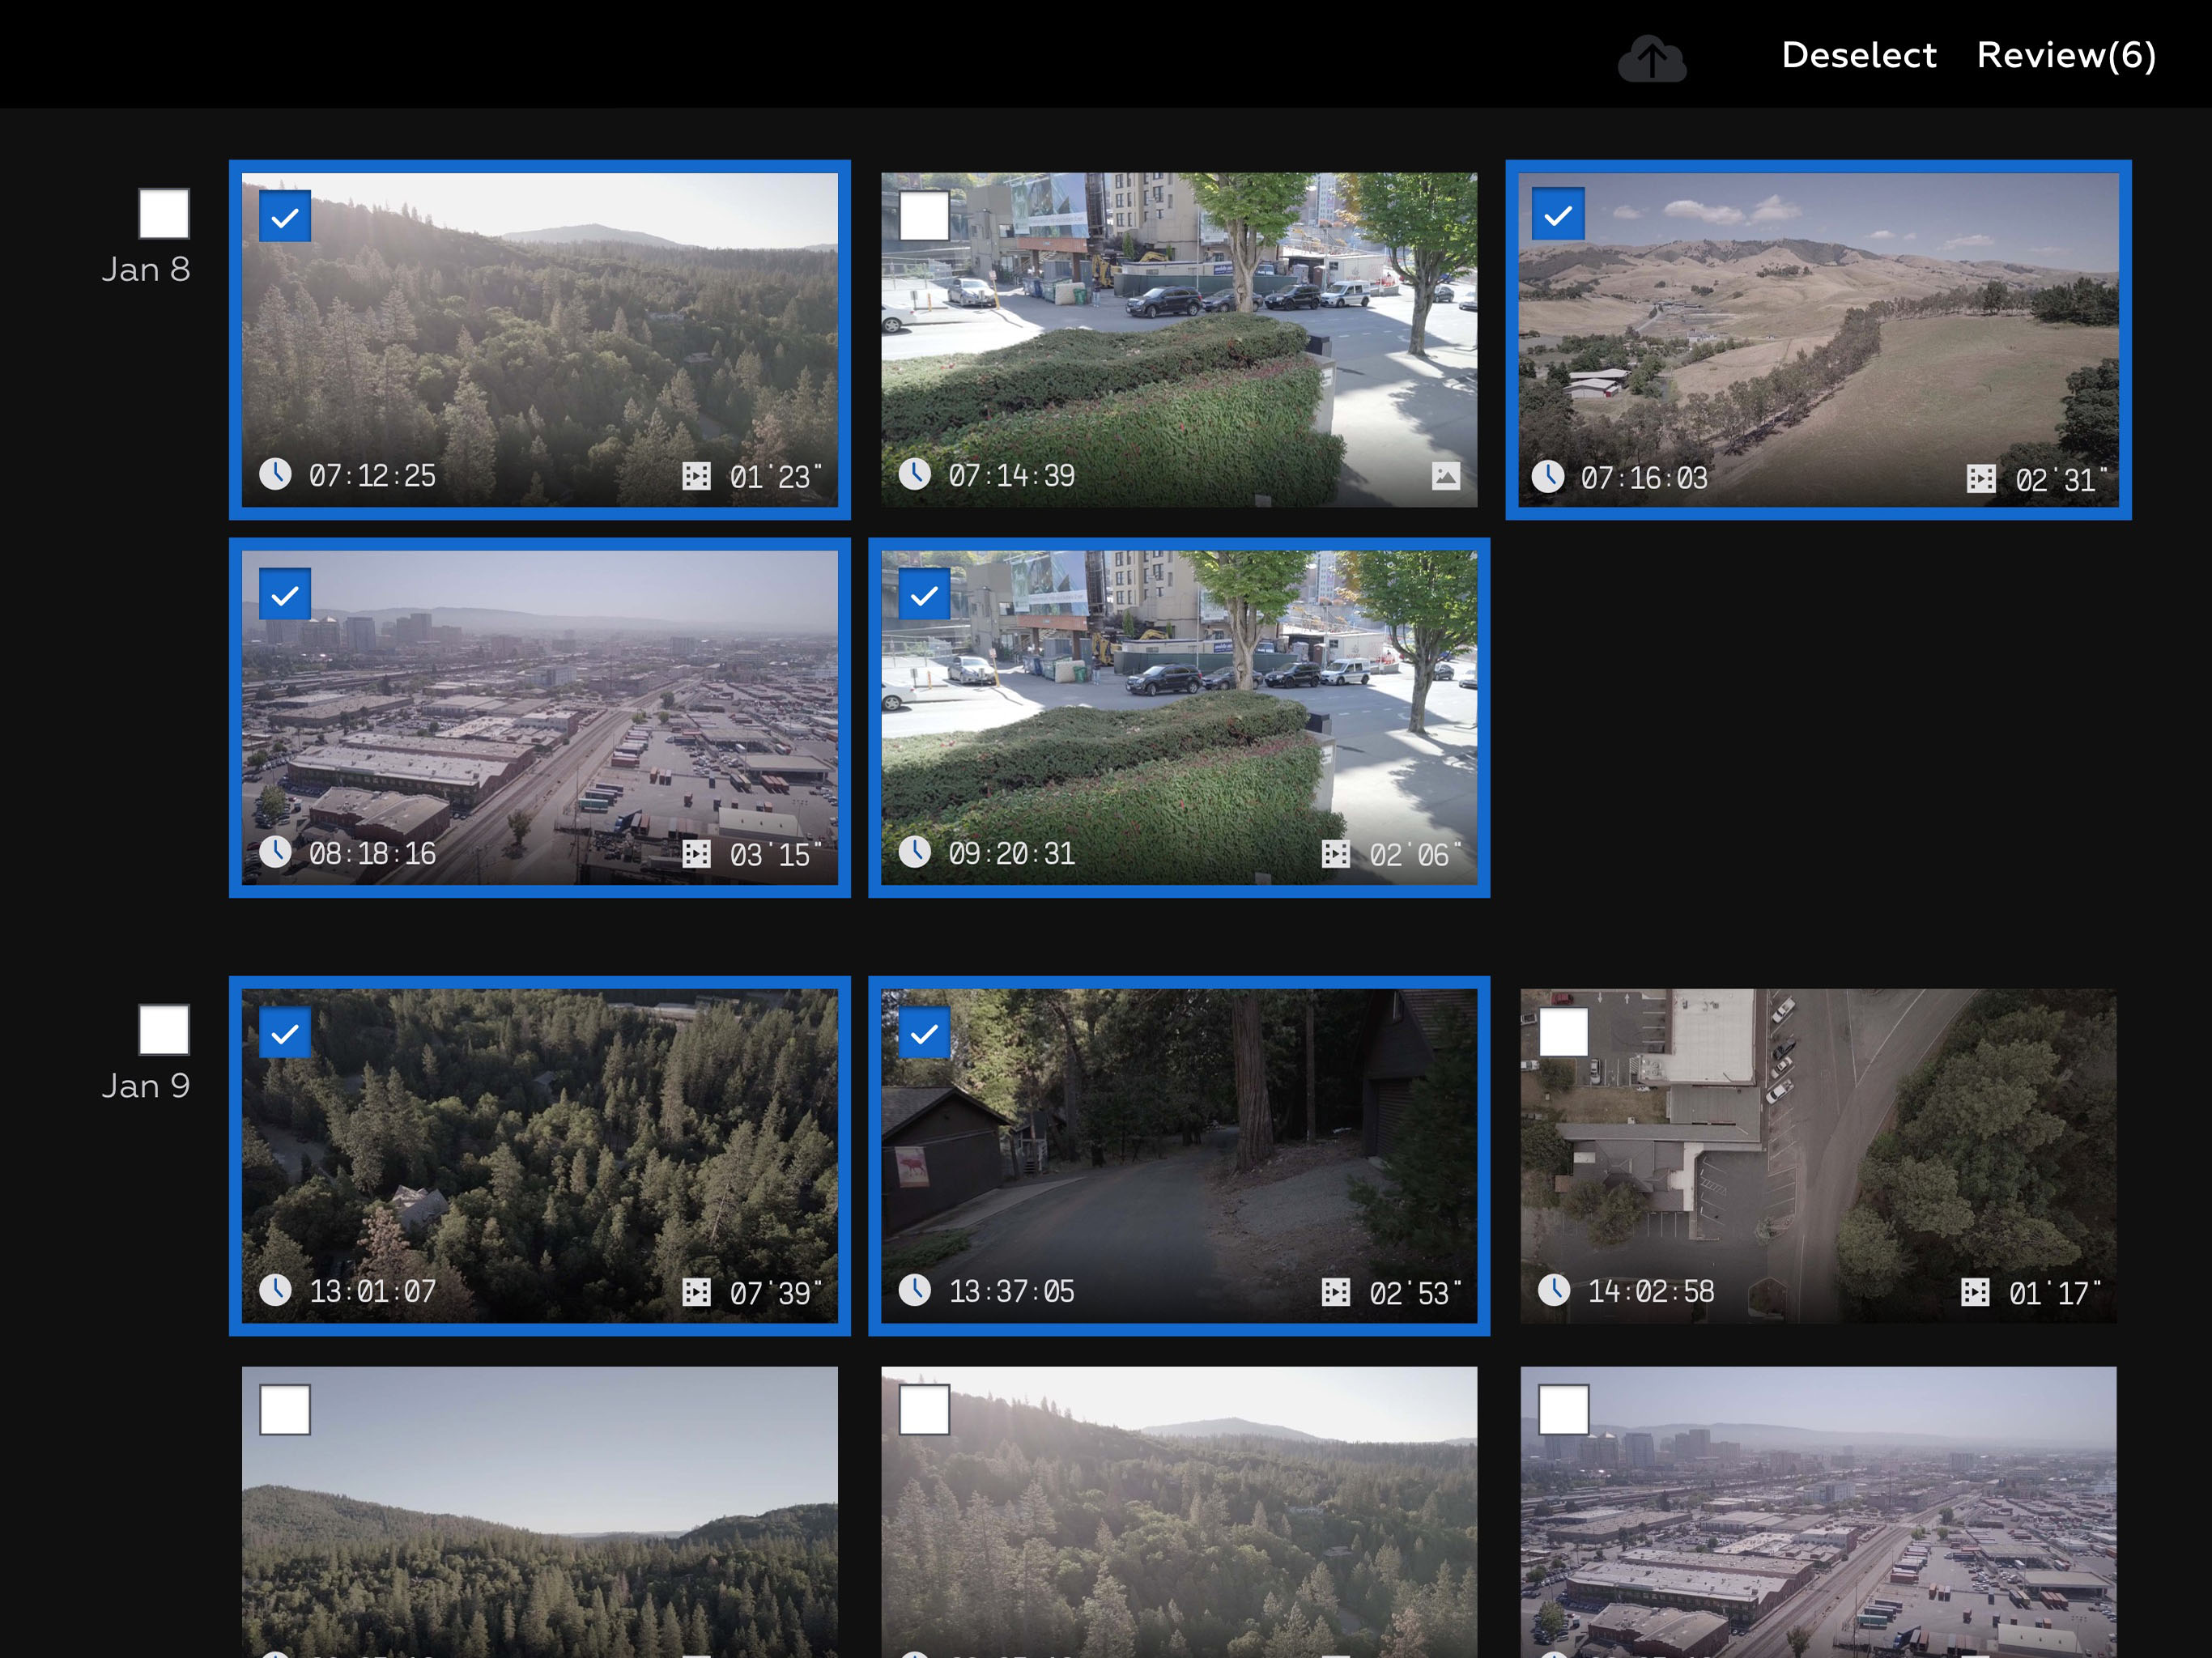Click the film icon beside 02'06"
Screen dimensions: 2212x1658
pyautogui.click(x=1335, y=854)
